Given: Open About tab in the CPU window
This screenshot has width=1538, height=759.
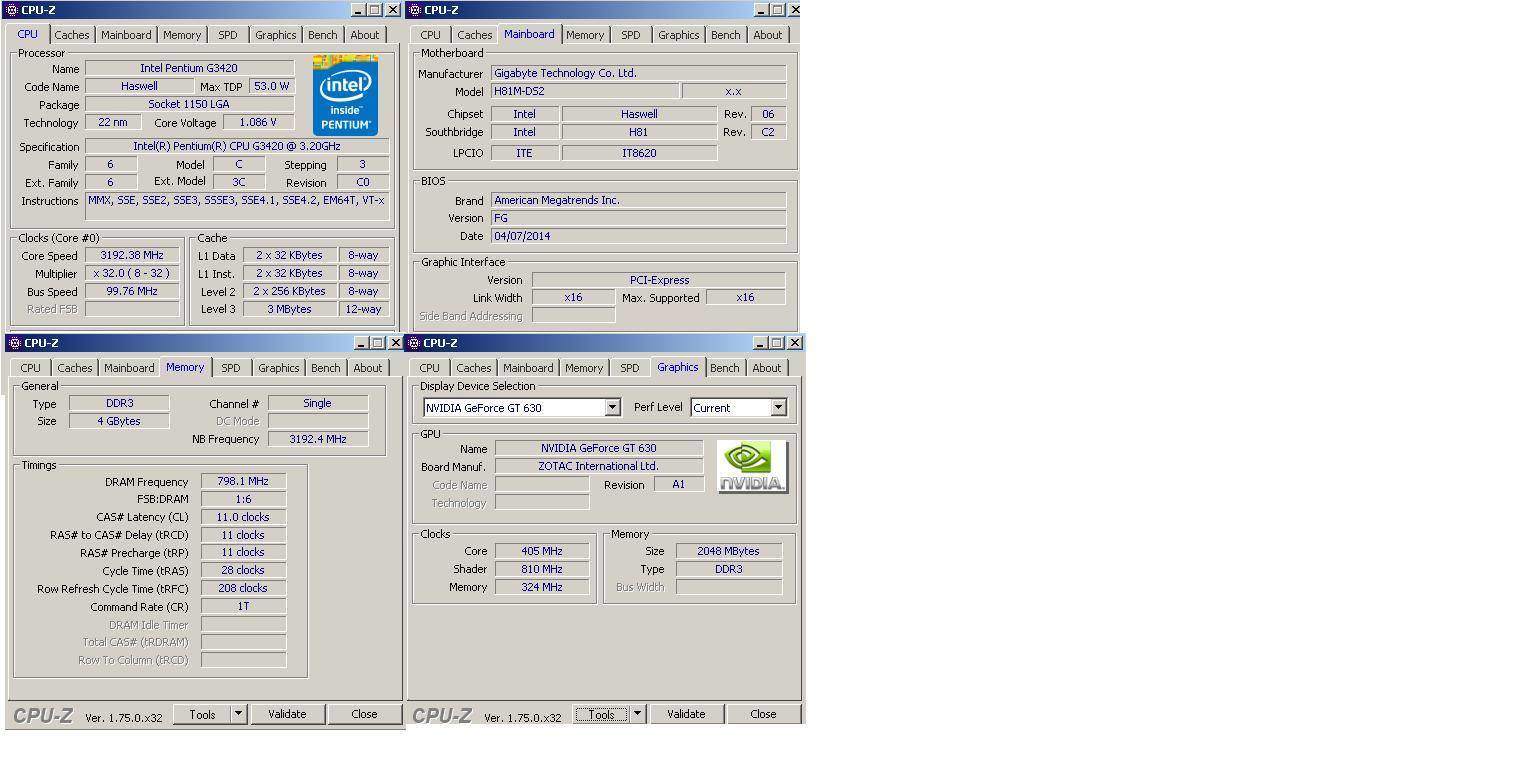Looking at the screenshot, I should (365, 35).
